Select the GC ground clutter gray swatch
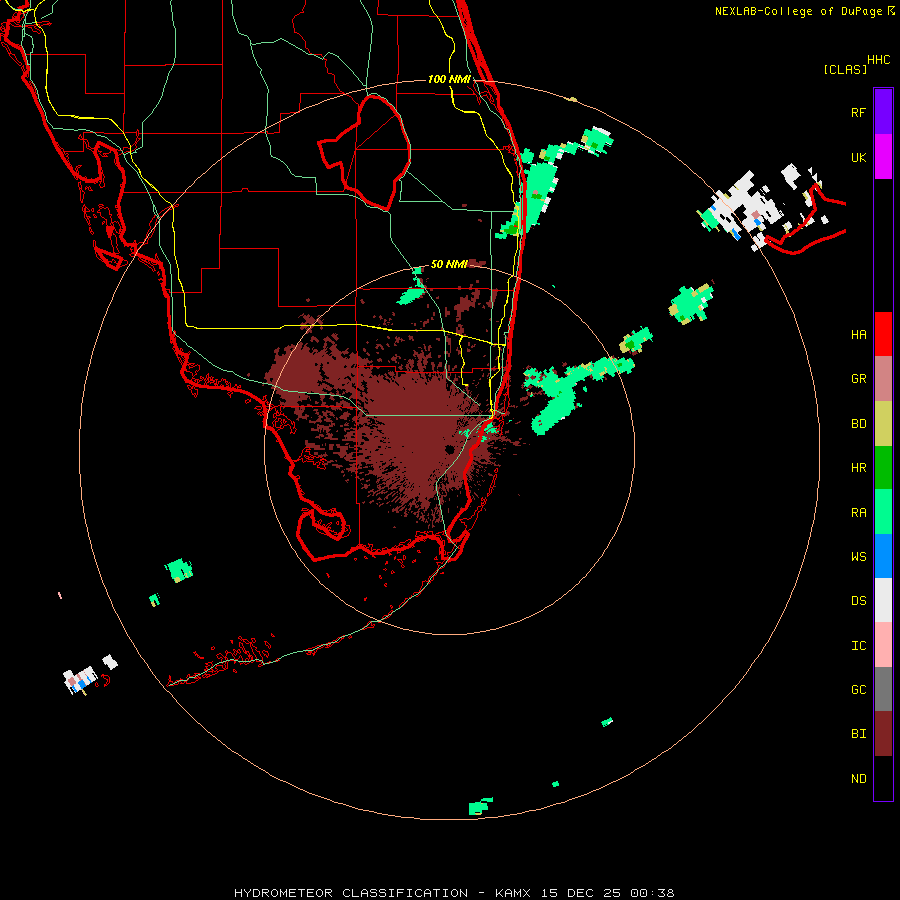The width and height of the screenshot is (900, 900). pyautogui.click(x=883, y=689)
